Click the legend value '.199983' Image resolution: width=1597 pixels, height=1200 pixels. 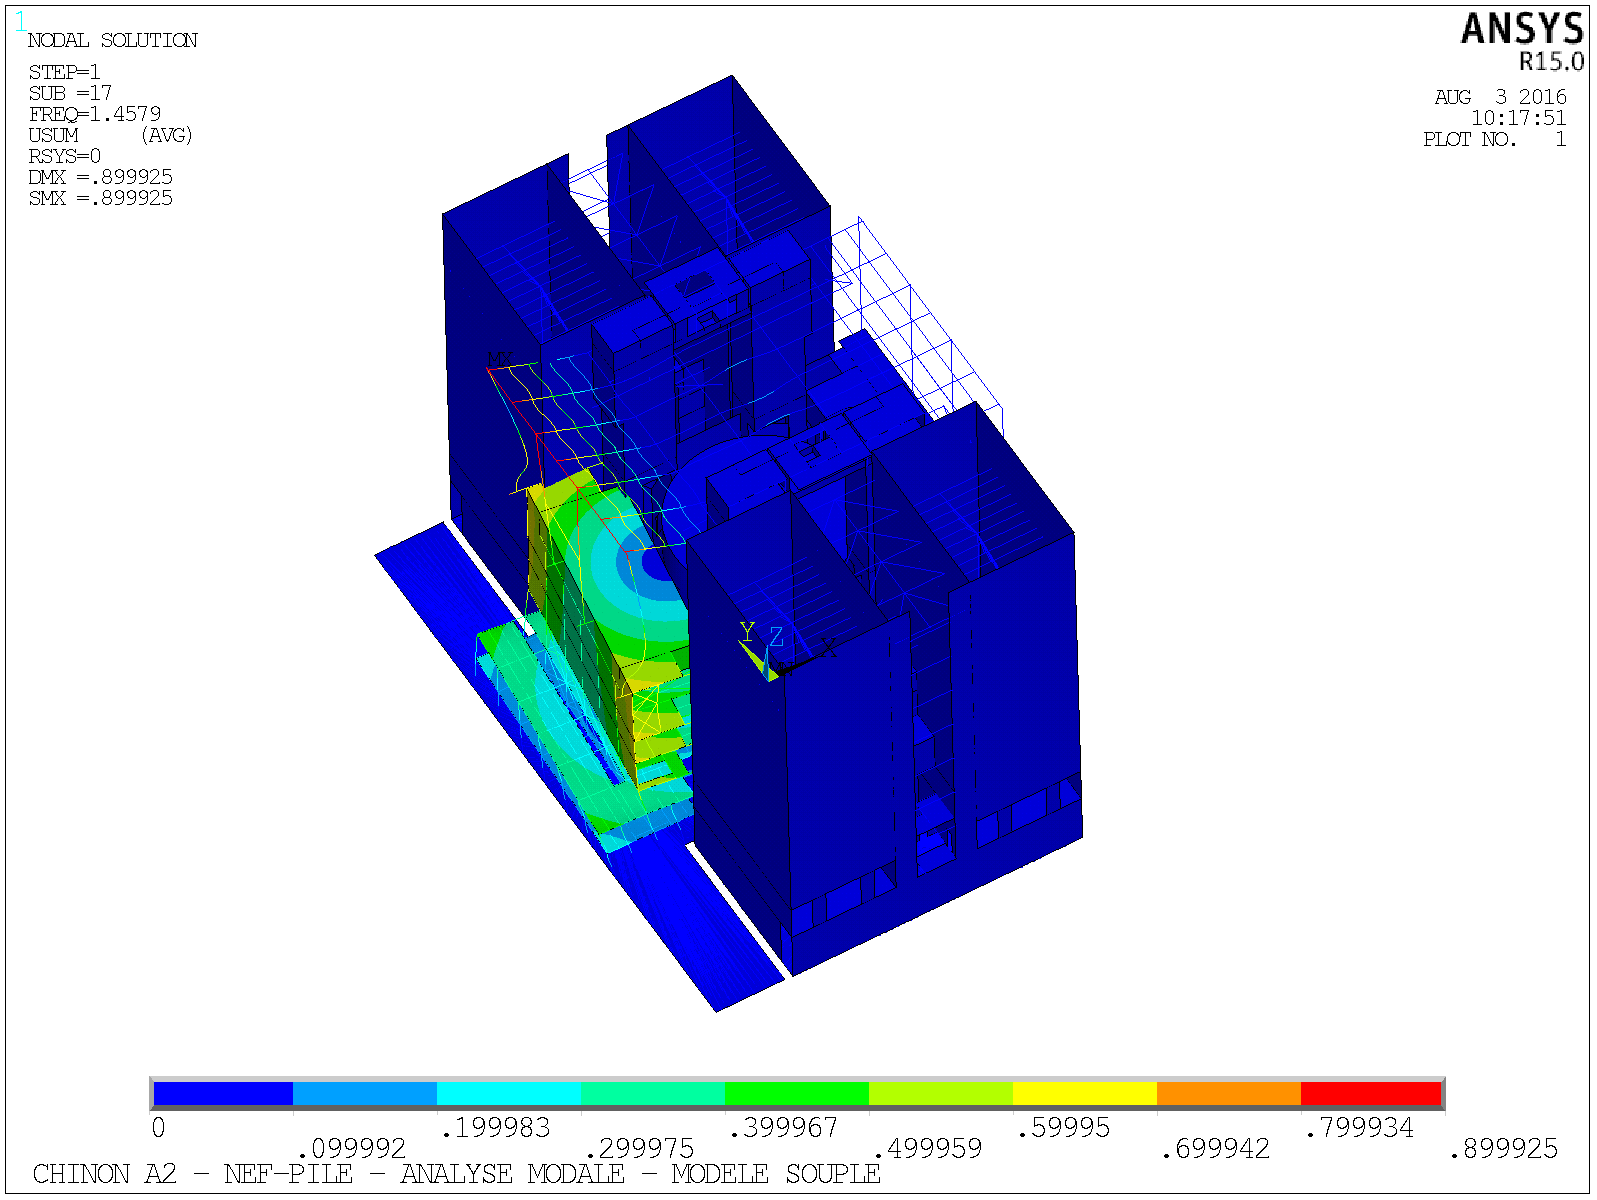pos(496,1128)
